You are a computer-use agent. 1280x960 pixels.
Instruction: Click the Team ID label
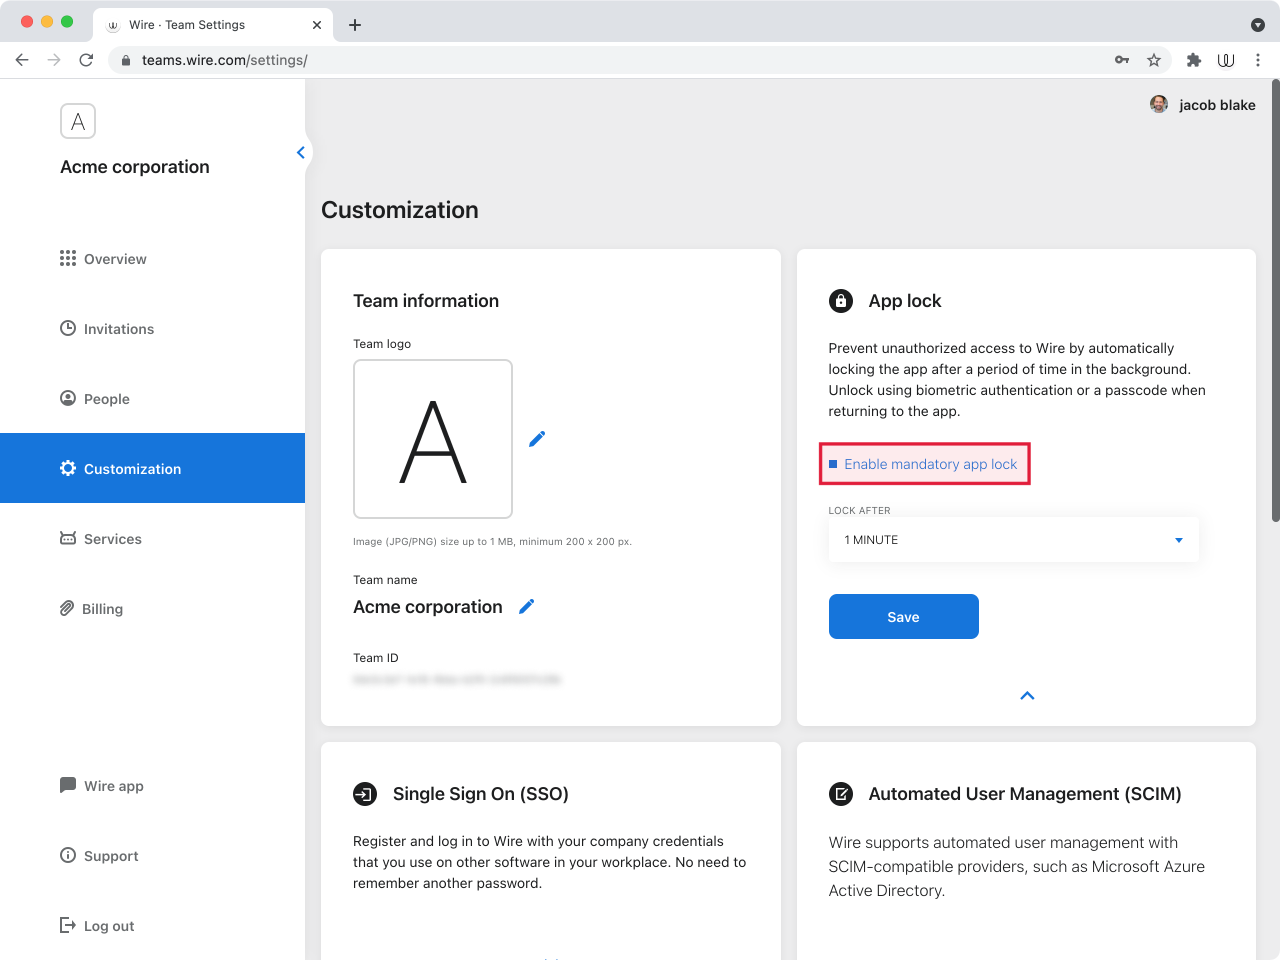[x=376, y=658]
